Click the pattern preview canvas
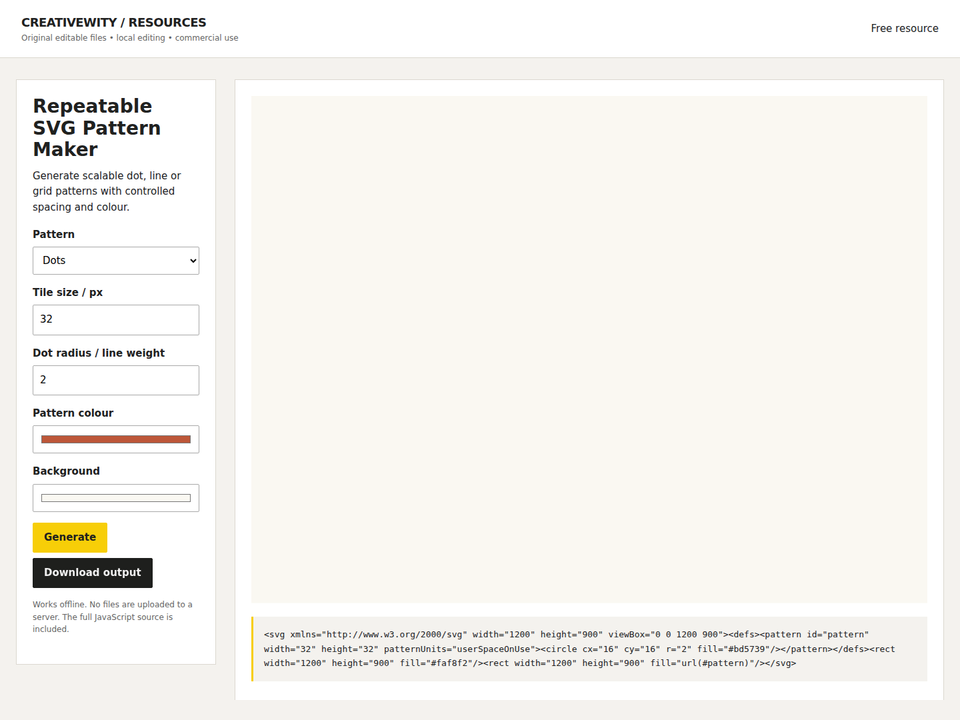This screenshot has height=720, width=960. pos(589,350)
